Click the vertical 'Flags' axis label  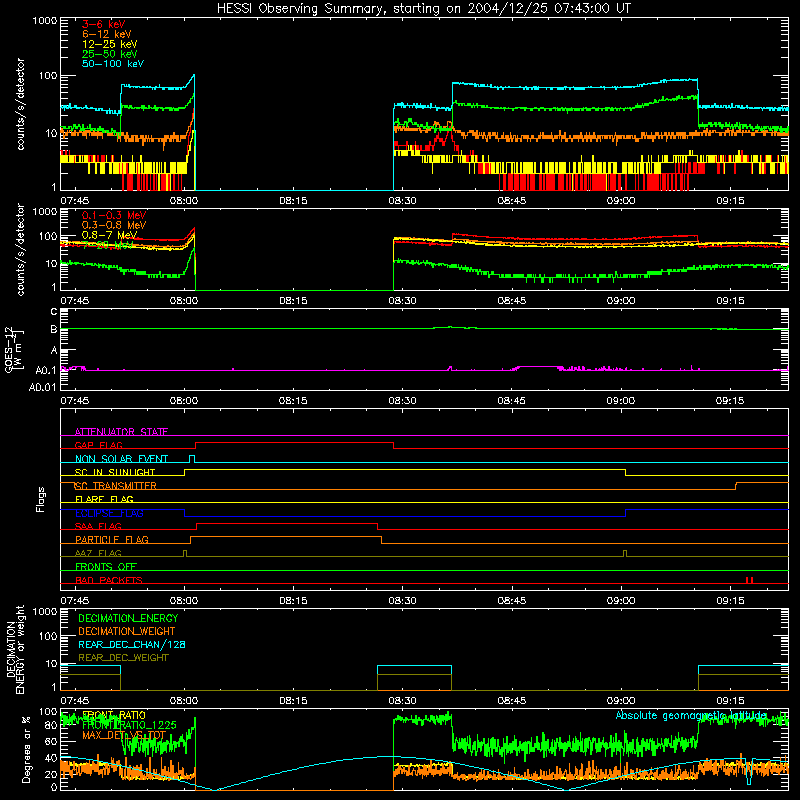point(40,499)
